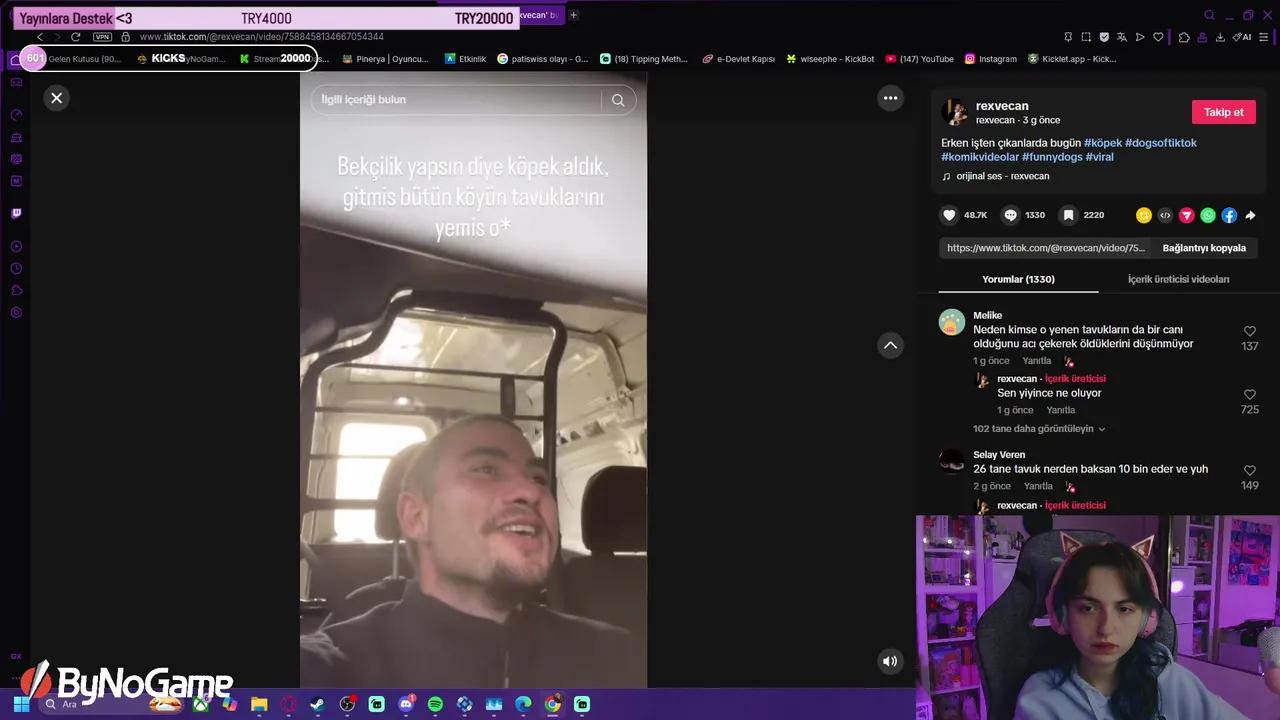This screenshot has width=1280, height=720.
Task: Like Melike's comment with its heart
Action: [x=1249, y=331]
